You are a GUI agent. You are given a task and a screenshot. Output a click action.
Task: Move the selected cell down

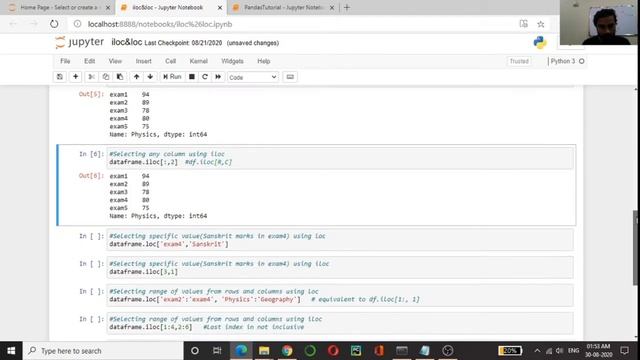pos(150,77)
